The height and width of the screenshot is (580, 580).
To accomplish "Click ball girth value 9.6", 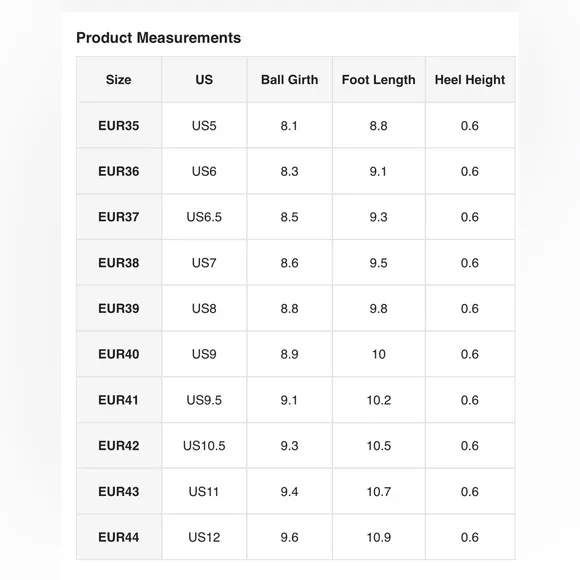I will (290, 537).
